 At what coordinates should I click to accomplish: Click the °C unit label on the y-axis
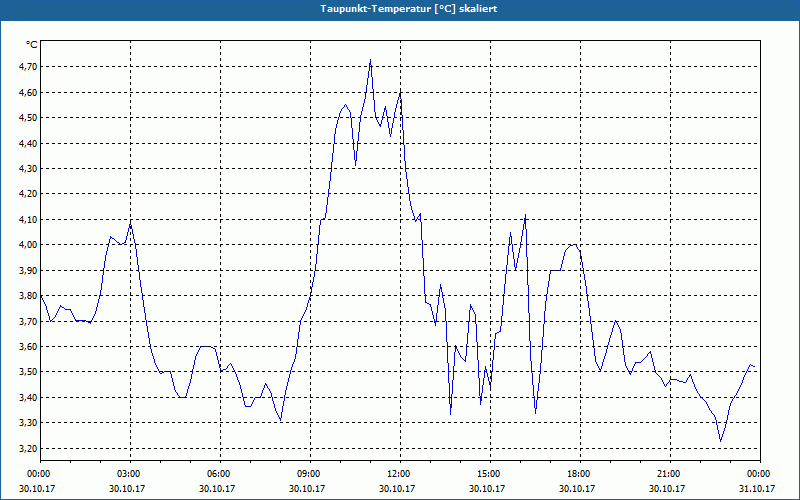(32, 45)
